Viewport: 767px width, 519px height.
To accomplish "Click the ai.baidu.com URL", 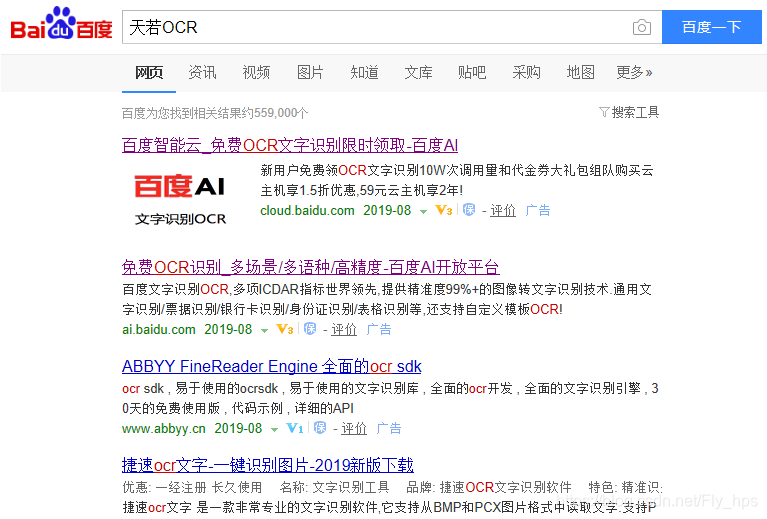I will coord(158,329).
